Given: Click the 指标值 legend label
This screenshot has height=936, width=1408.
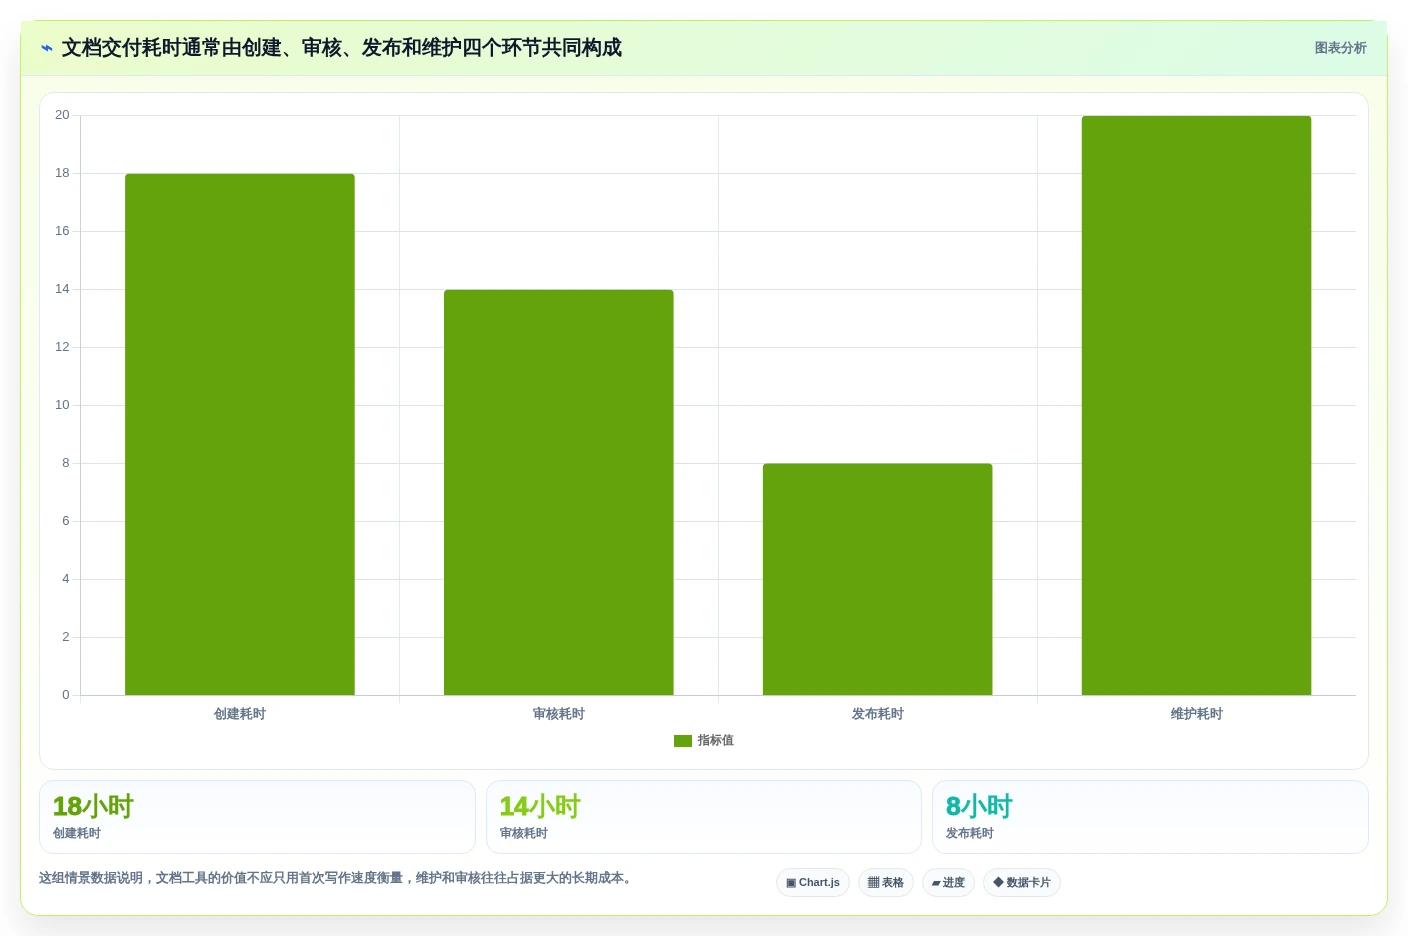Looking at the screenshot, I should point(716,741).
